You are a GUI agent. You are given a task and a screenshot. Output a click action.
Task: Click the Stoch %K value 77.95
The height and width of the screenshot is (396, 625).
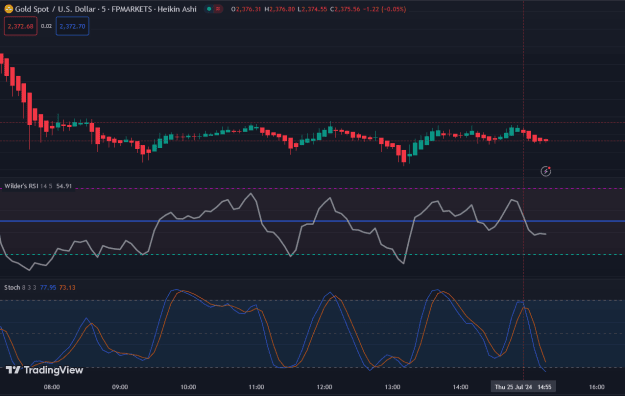click(x=48, y=288)
